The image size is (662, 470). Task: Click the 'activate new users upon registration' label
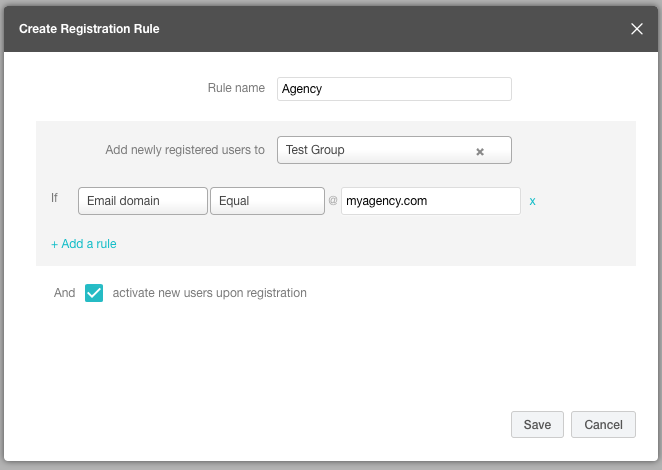(209, 293)
